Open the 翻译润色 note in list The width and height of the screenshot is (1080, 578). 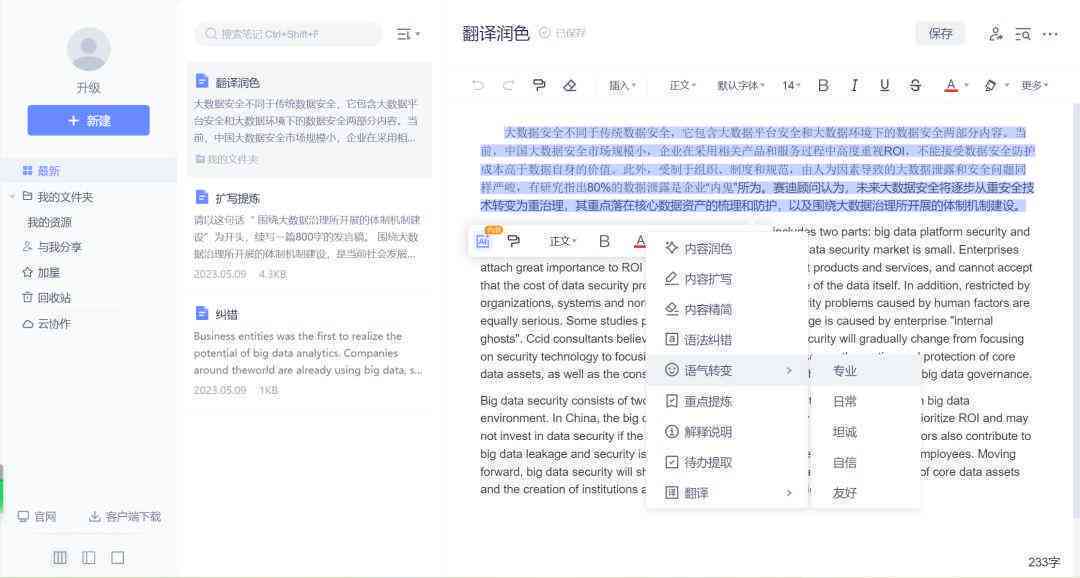[x=309, y=119]
